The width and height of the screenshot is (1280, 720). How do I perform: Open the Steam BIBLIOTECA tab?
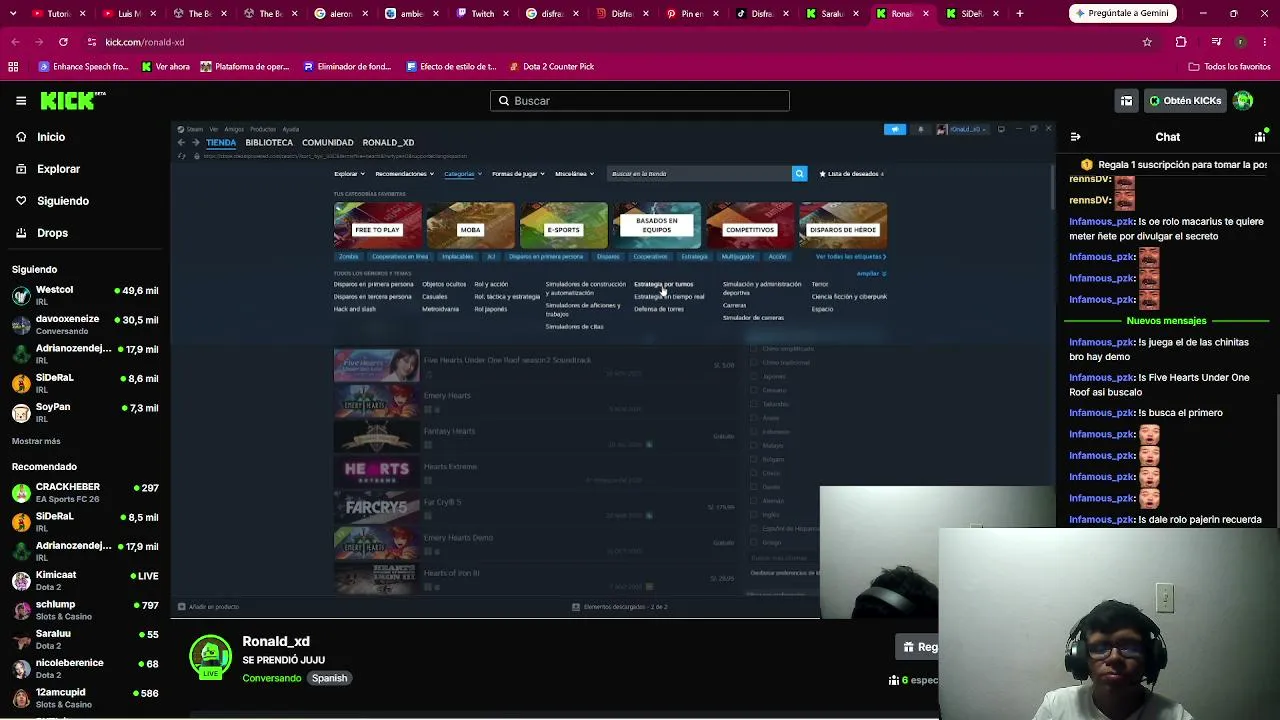point(269,143)
